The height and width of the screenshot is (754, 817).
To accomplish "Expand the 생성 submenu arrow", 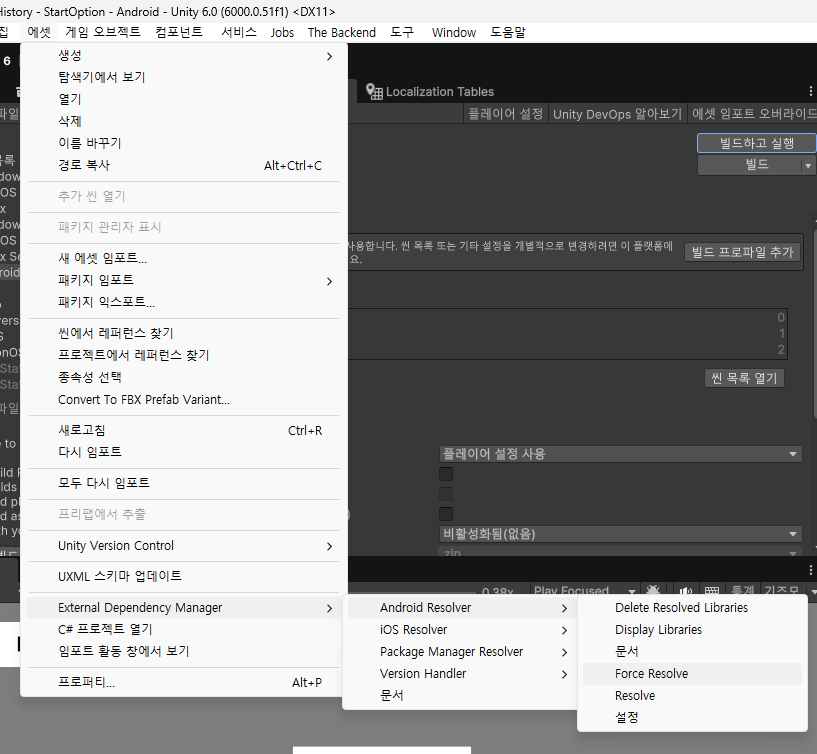I will pyautogui.click(x=329, y=56).
